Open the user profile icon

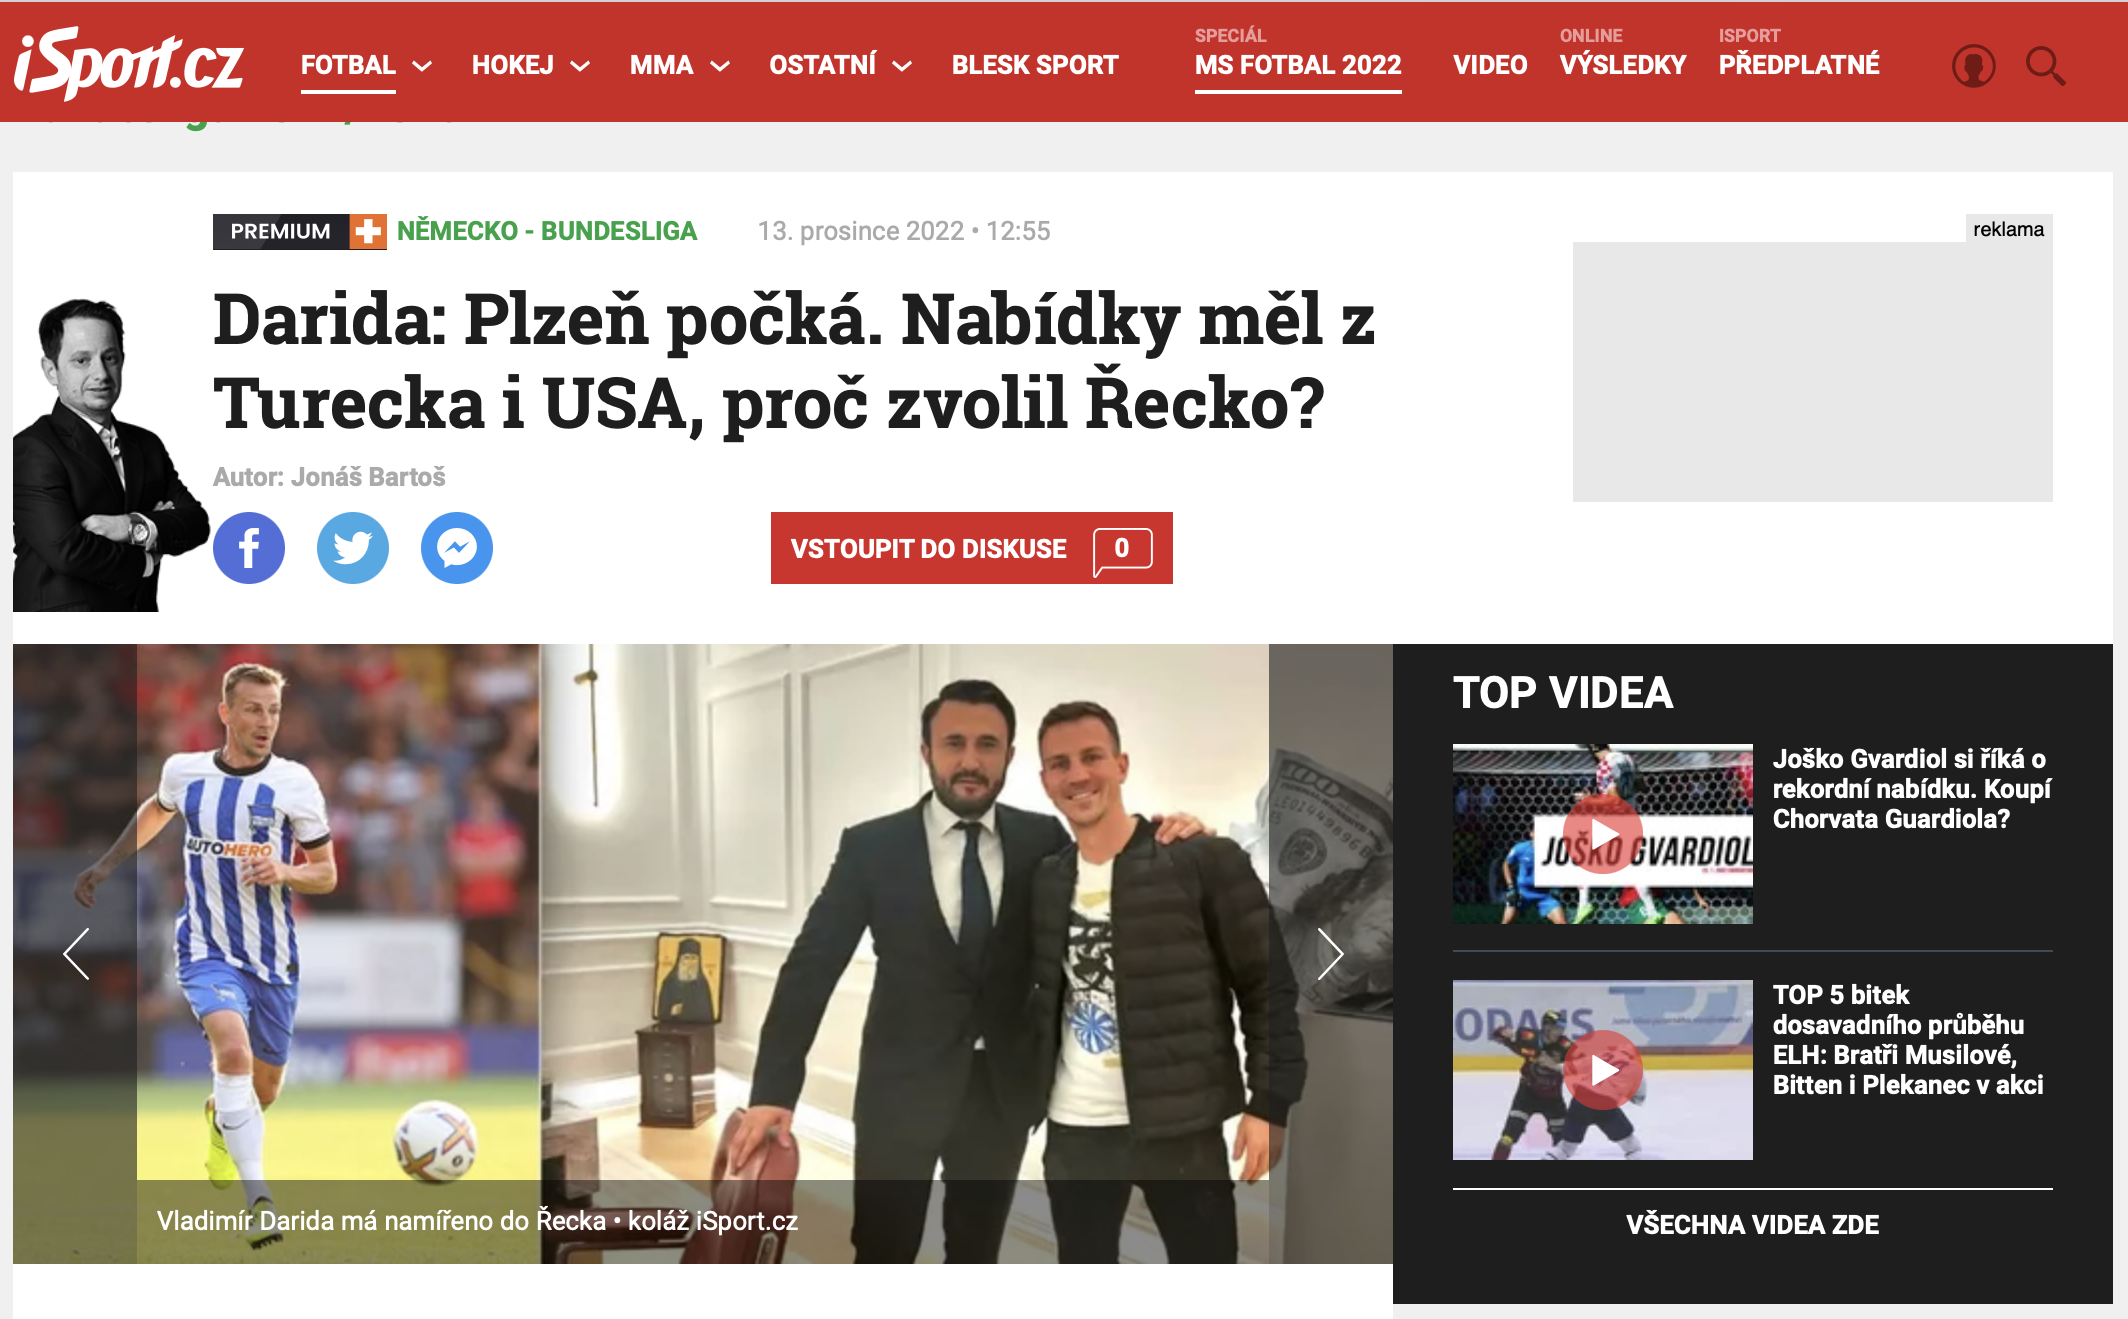pos(1973,66)
